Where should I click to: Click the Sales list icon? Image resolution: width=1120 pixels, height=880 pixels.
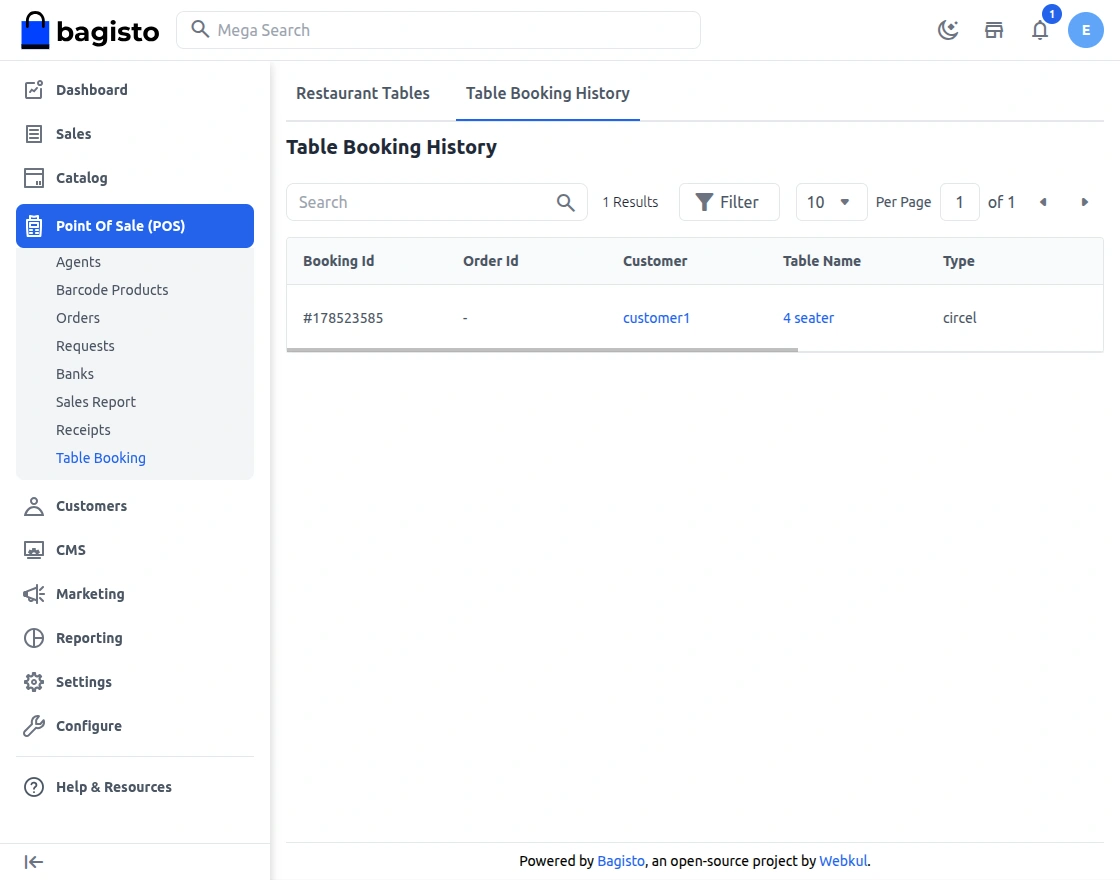34,134
